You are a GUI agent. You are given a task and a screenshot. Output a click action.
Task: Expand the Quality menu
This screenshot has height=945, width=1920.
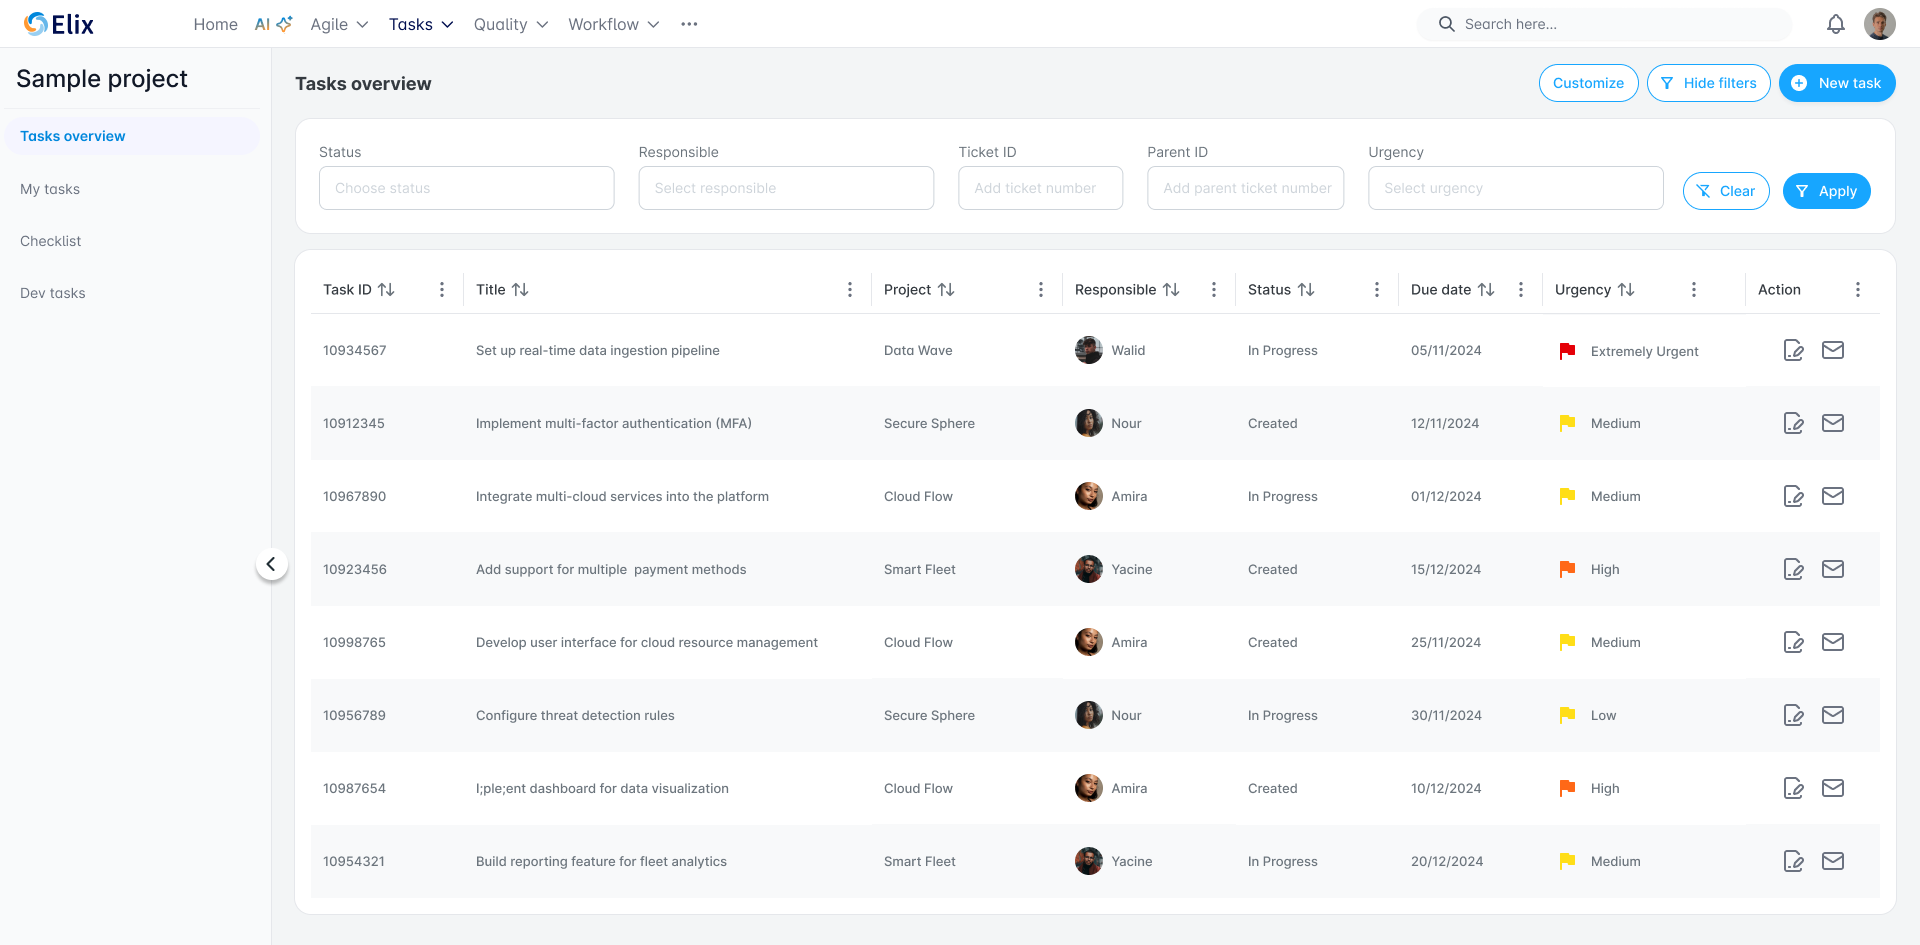click(x=511, y=24)
